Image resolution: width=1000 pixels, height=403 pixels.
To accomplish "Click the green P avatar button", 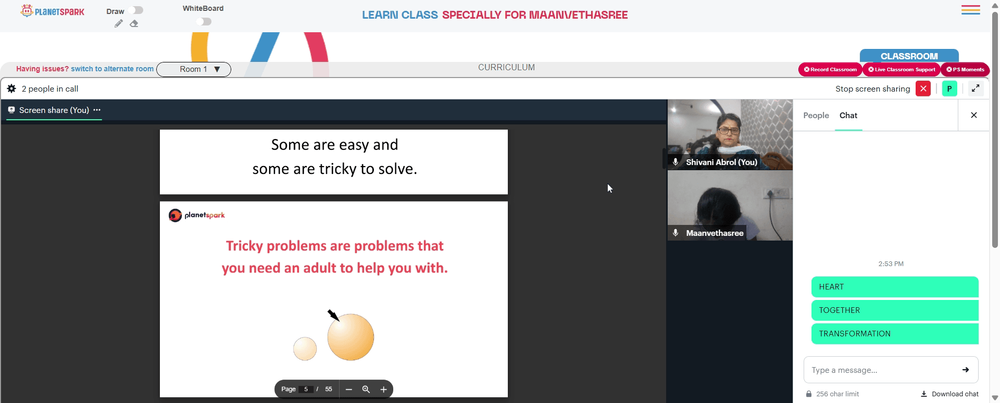I will pos(949,89).
